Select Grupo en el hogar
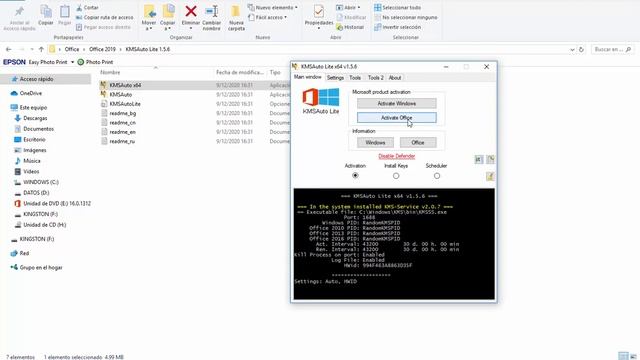The image size is (640, 360). coord(41,268)
